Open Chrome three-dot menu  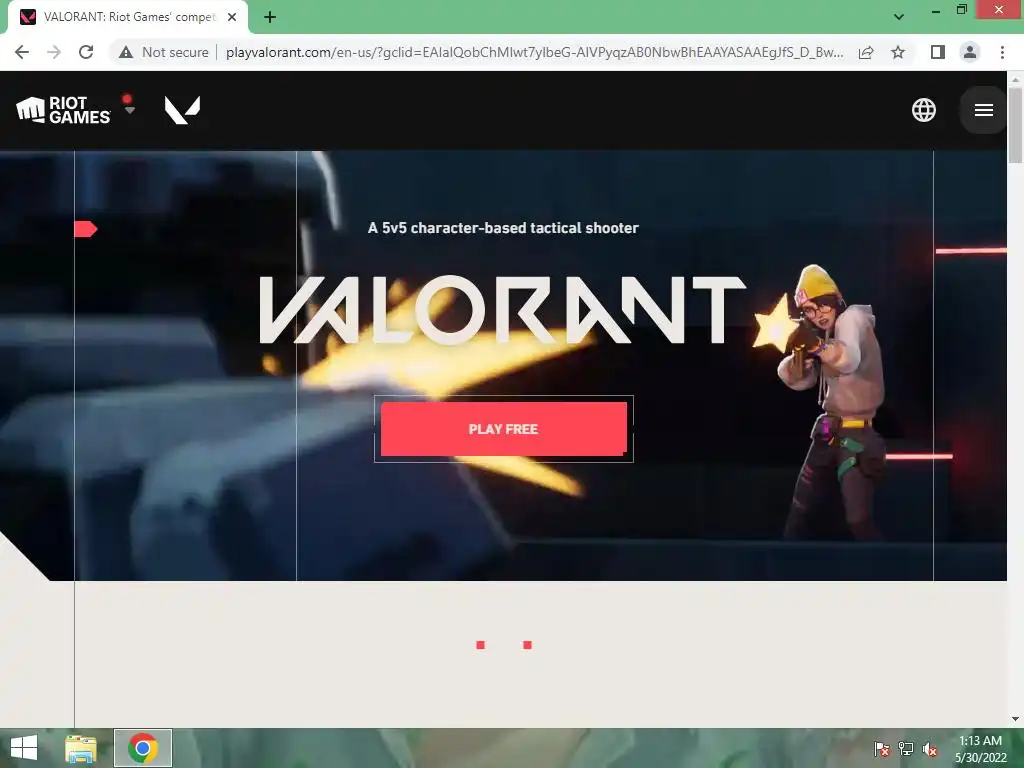pyautogui.click(x=1002, y=52)
